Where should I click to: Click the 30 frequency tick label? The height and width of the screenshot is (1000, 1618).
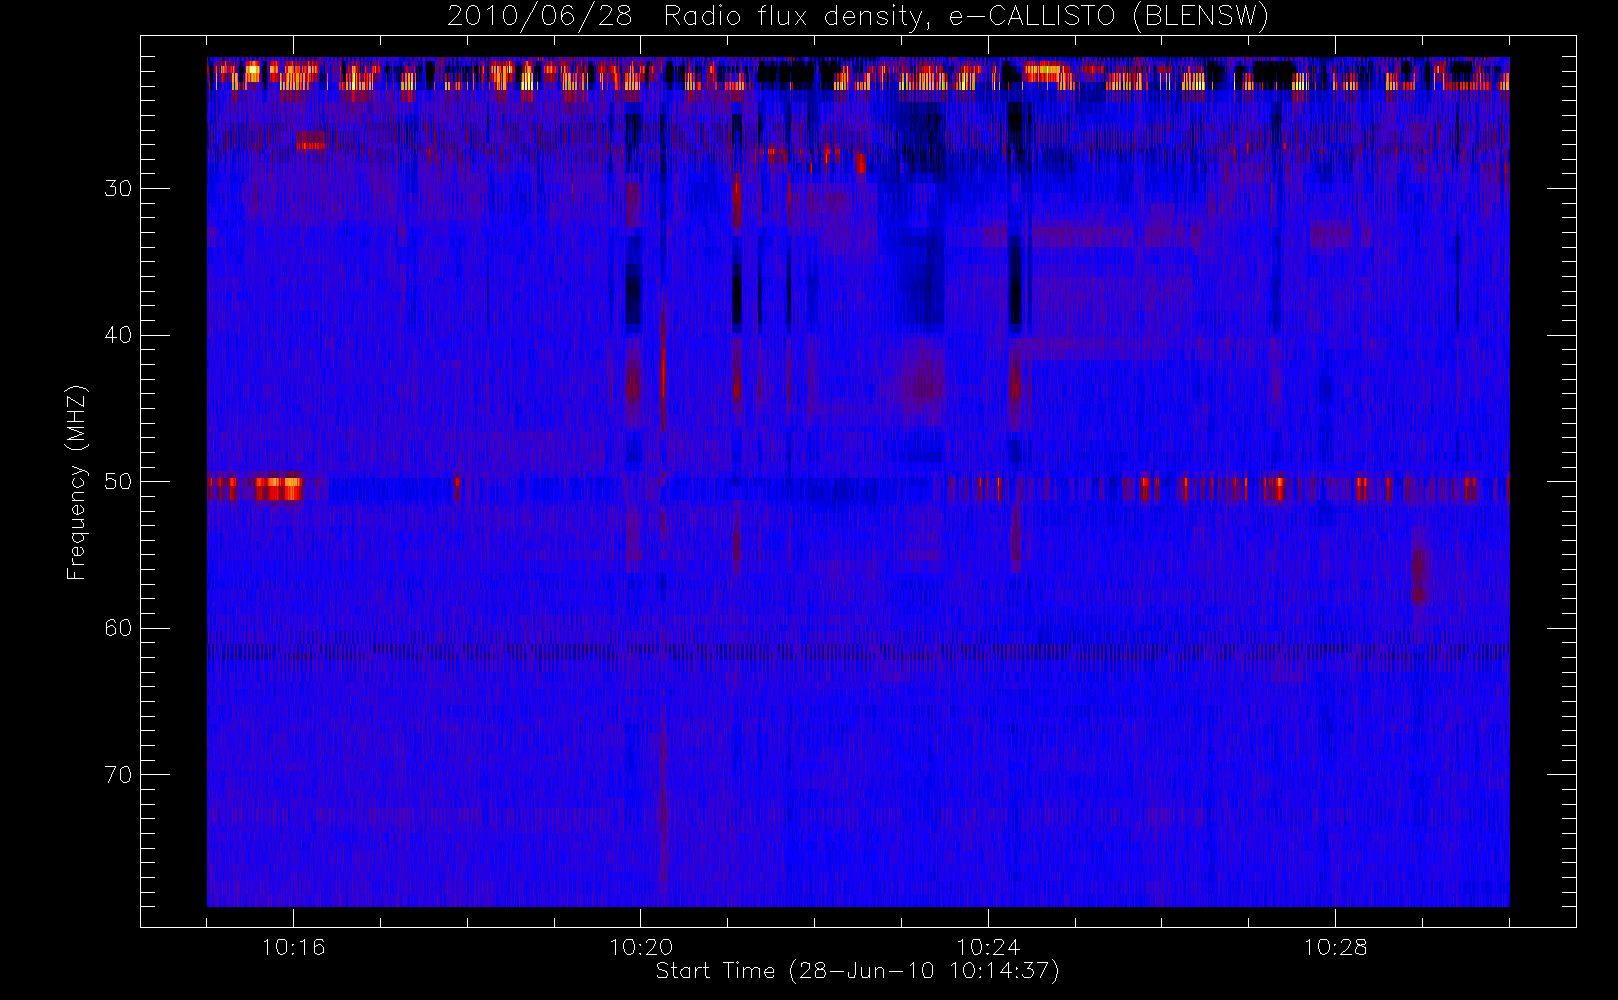pyautogui.click(x=118, y=189)
